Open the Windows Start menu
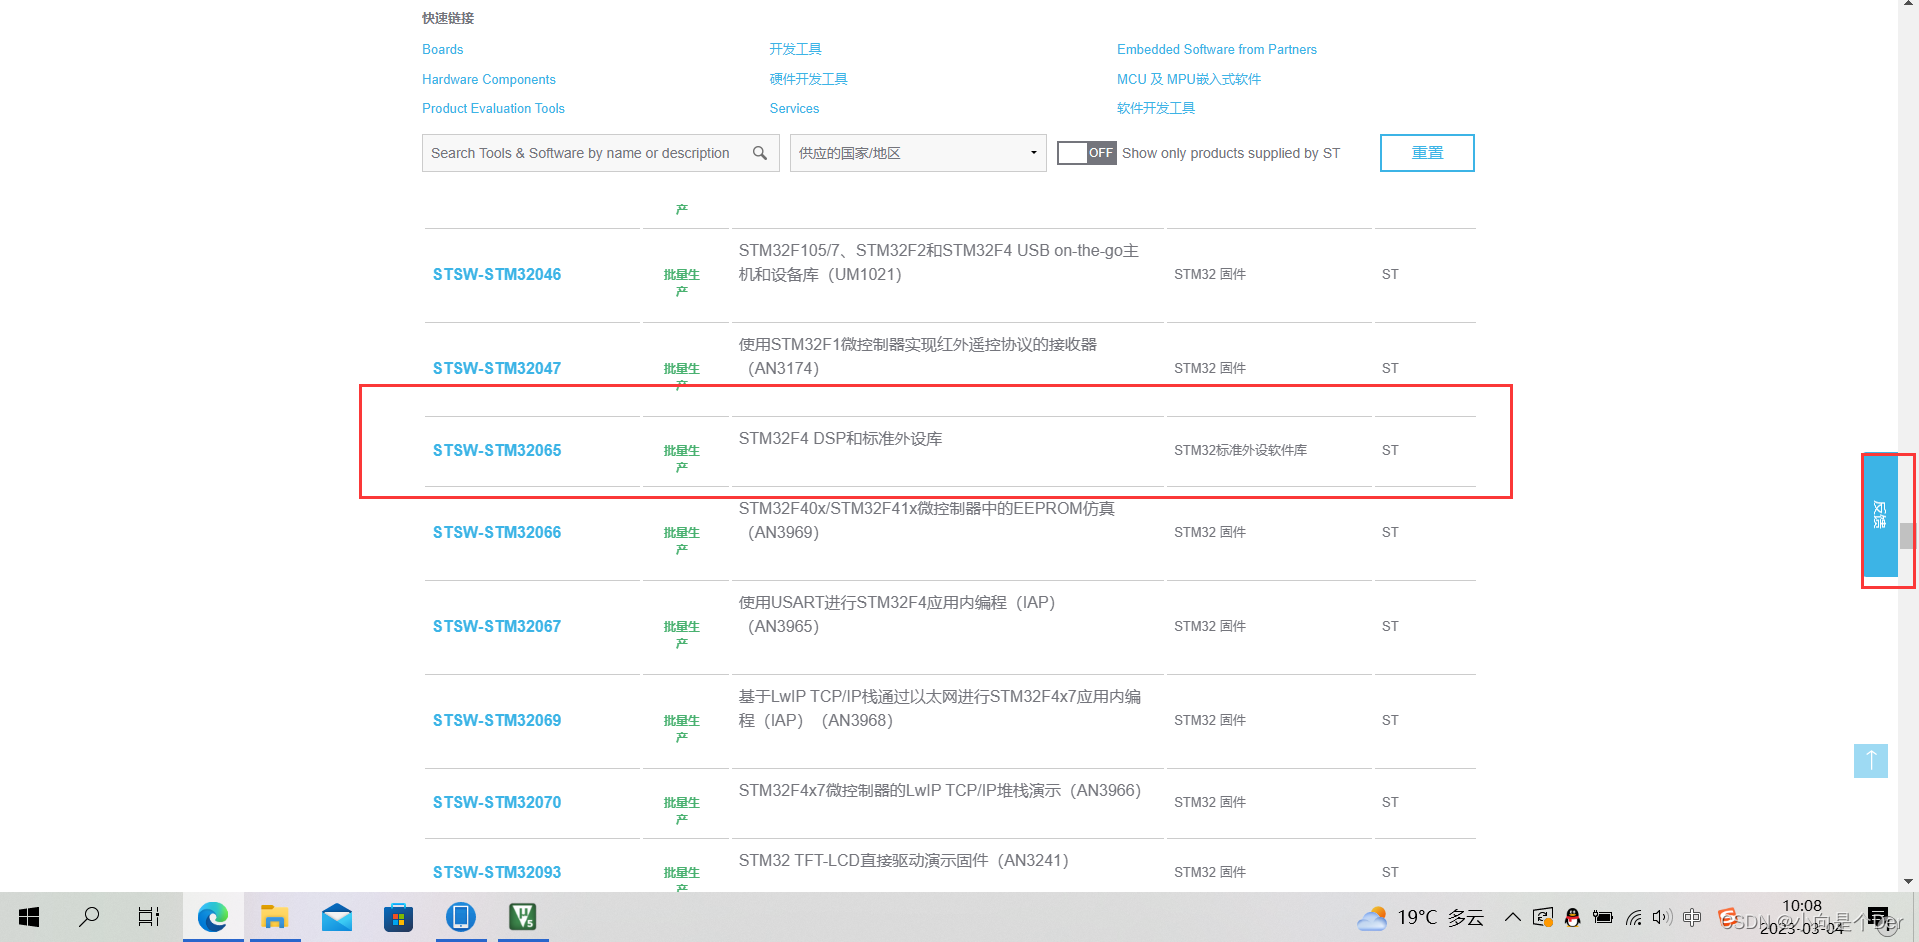Viewport: 1919px width, 942px height. click(29, 917)
